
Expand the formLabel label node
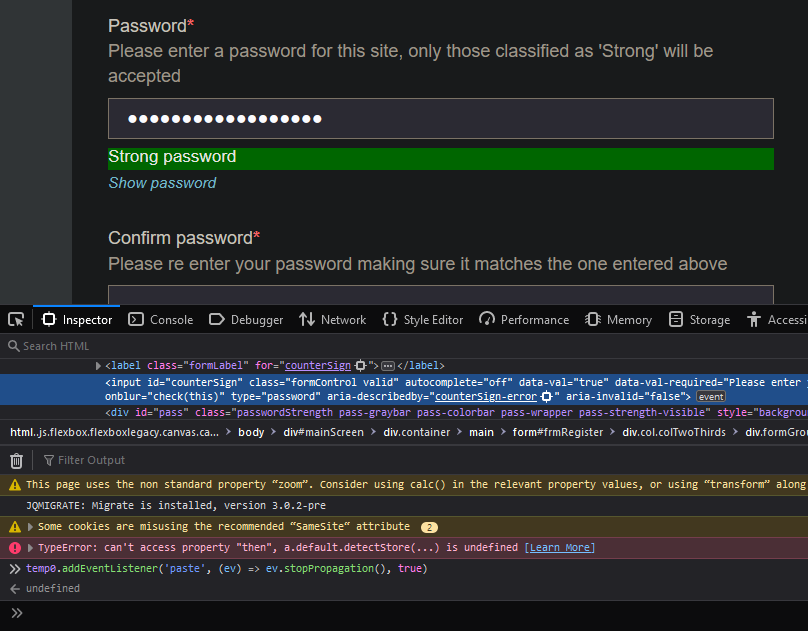click(98, 366)
